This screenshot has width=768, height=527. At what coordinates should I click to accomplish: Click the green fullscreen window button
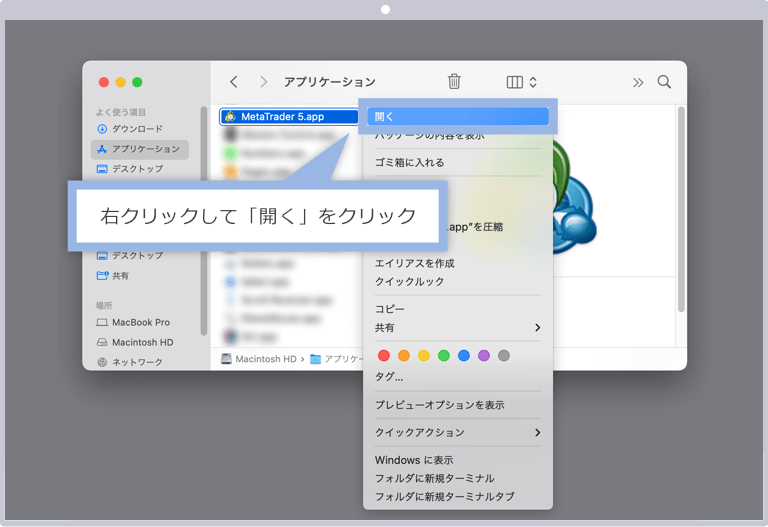137,82
